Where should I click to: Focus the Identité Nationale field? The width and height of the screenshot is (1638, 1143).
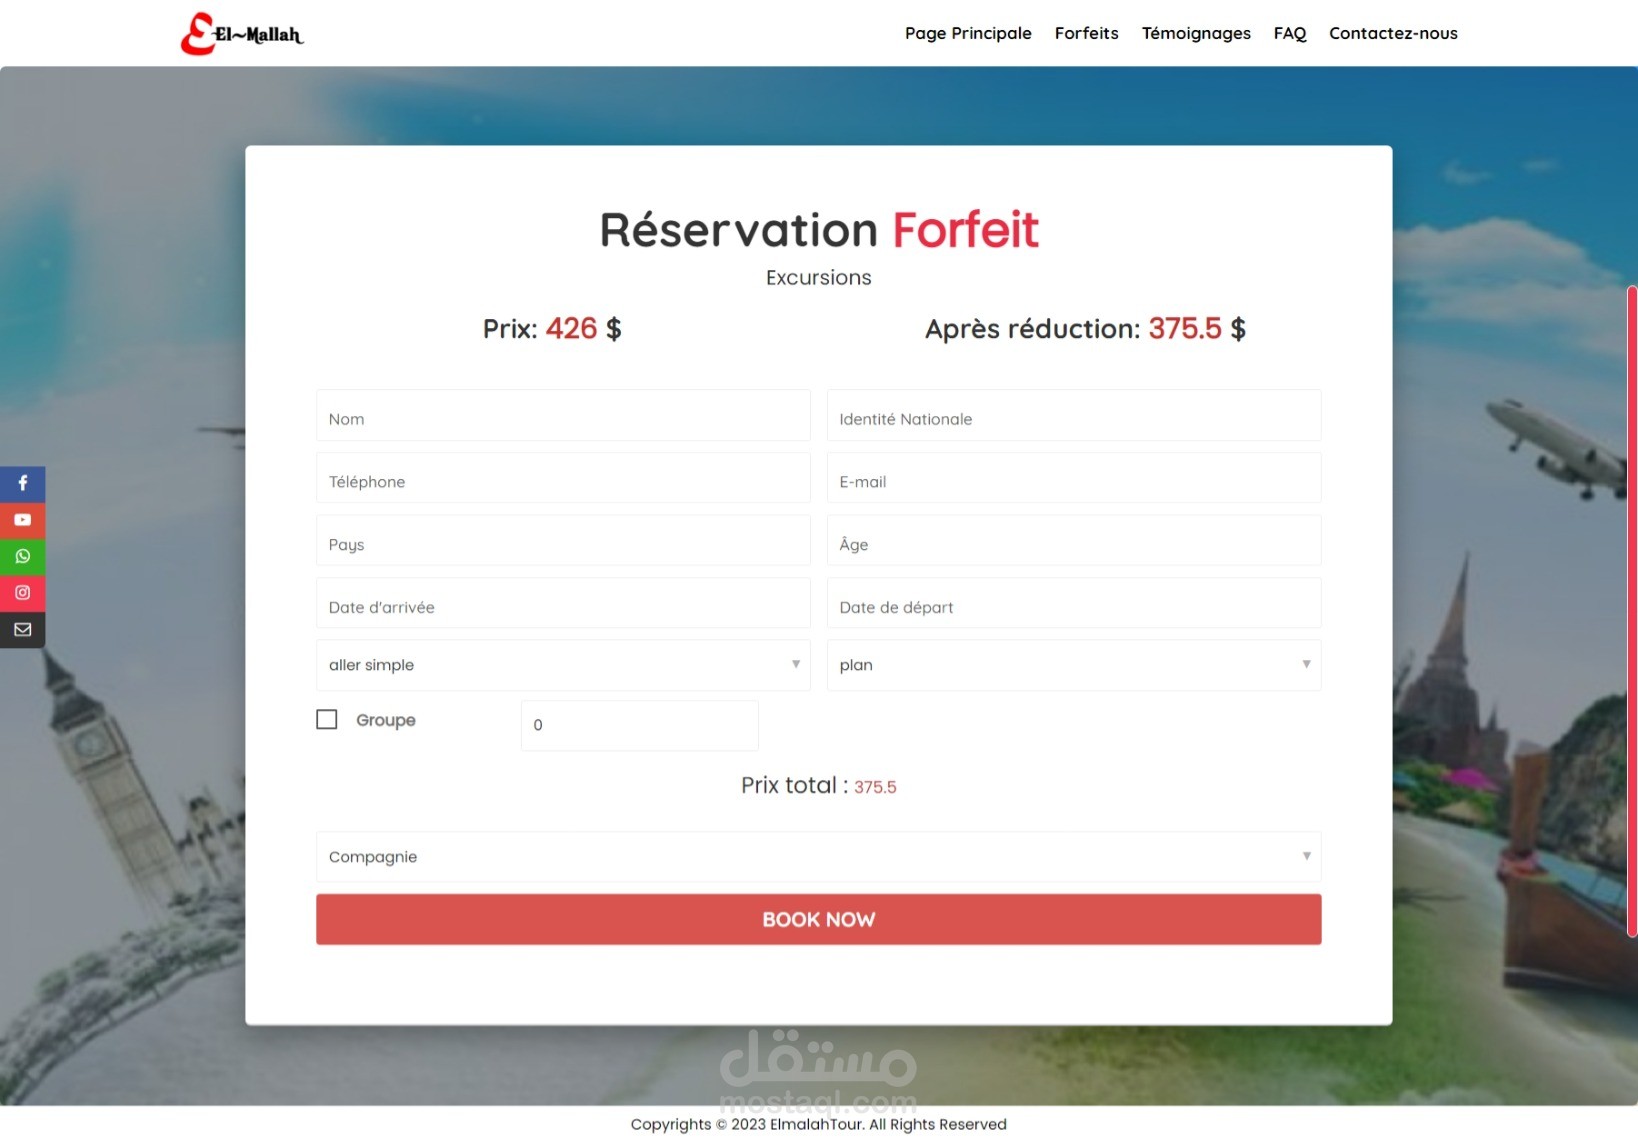[1074, 415]
